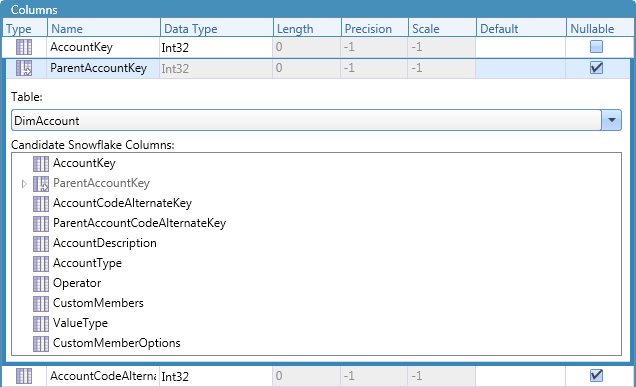636x387 pixels.
Task: Select Operator candidate column
Action: [77, 283]
